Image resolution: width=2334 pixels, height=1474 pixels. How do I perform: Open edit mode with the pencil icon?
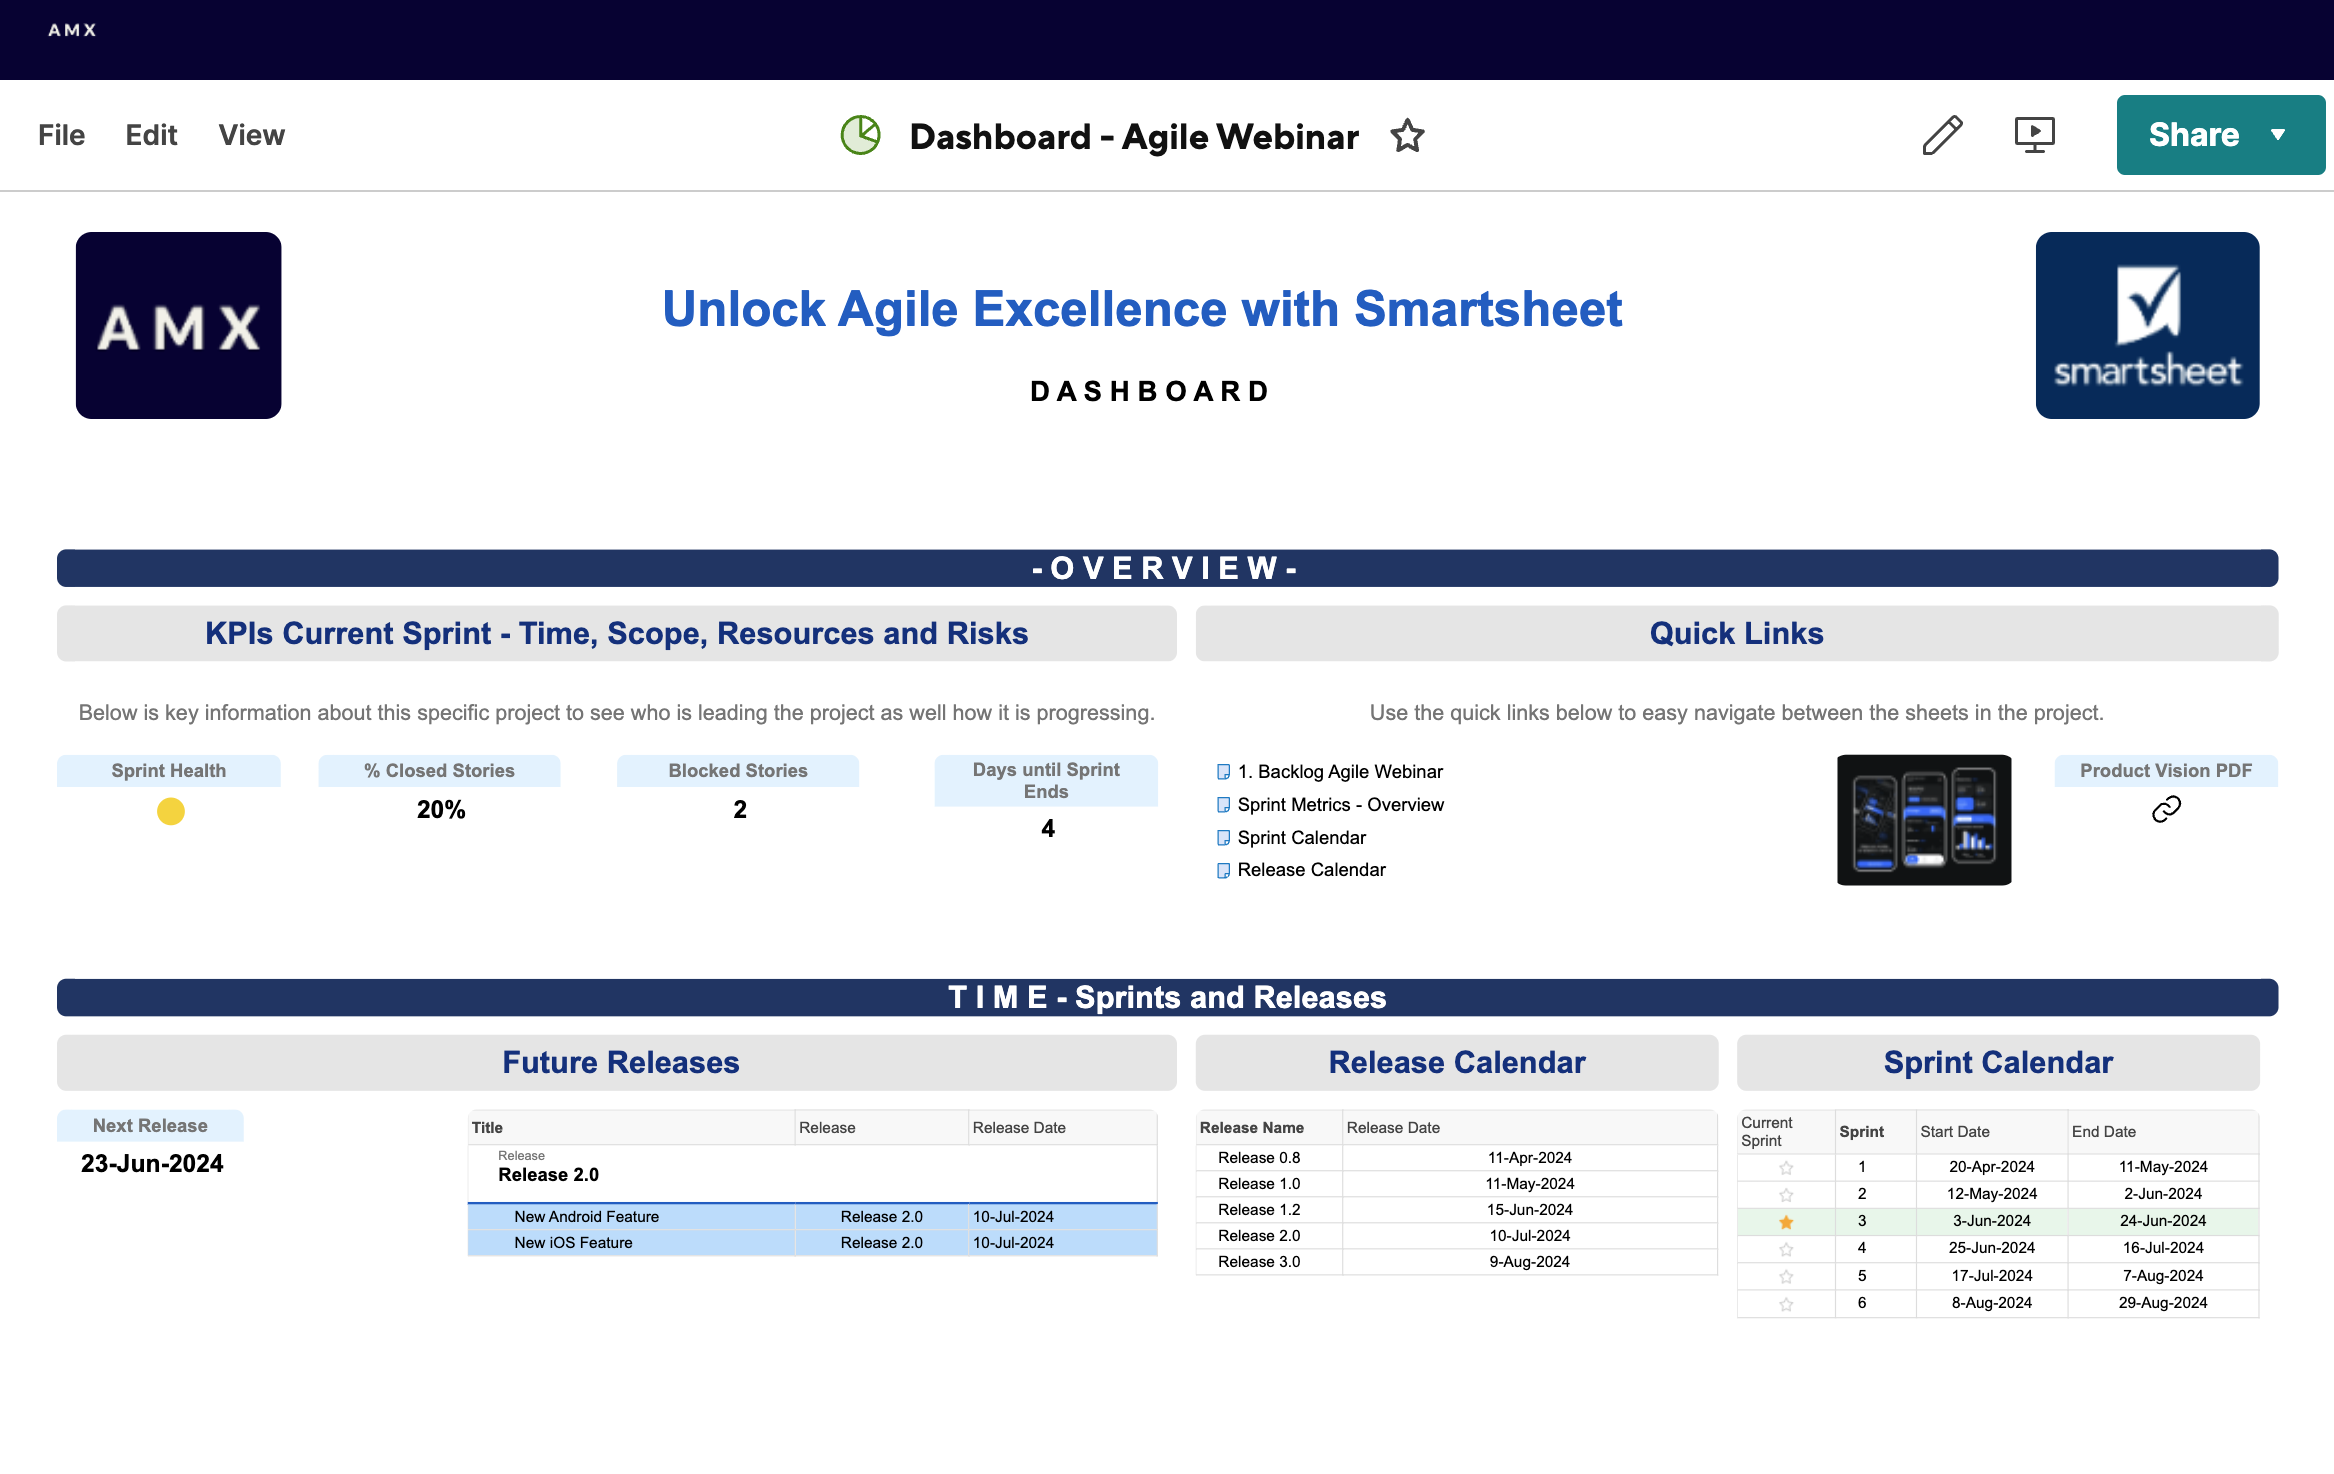(x=1941, y=135)
